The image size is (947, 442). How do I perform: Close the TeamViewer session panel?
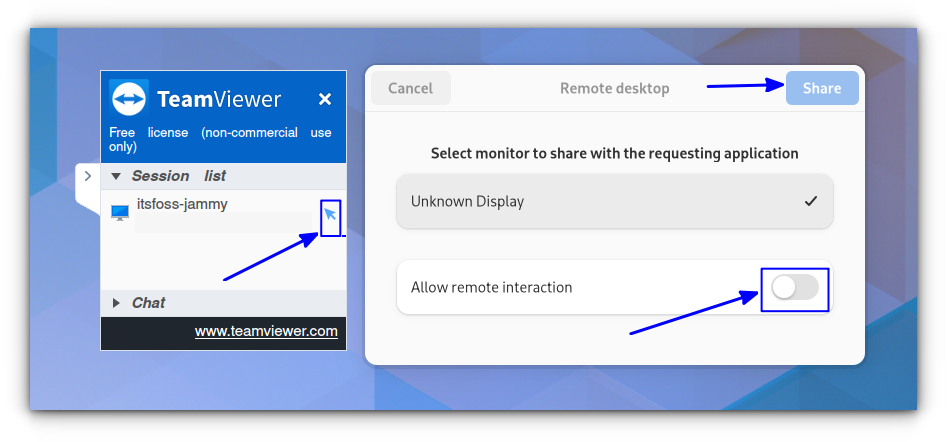(325, 99)
